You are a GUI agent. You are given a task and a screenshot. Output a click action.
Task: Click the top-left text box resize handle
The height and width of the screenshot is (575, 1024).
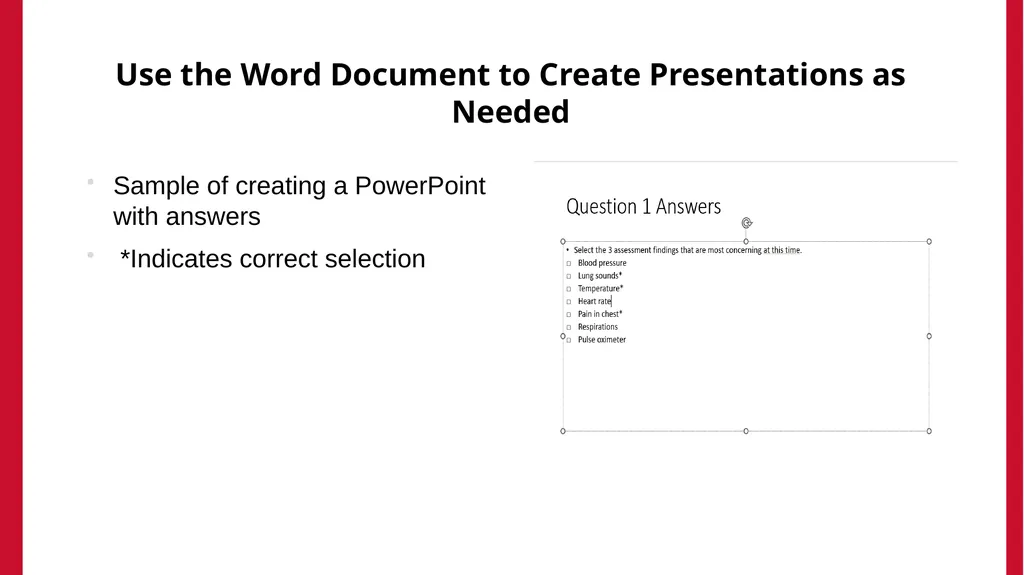click(563, 242)
